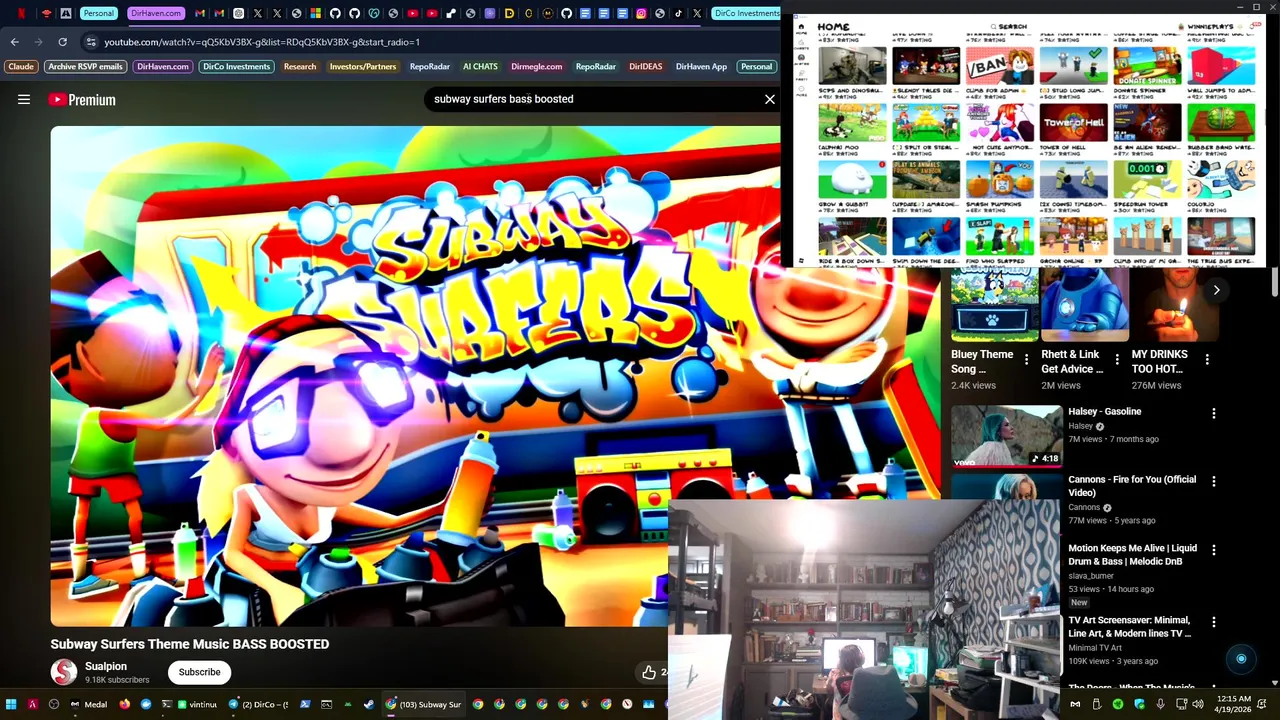
Task: Open options for Halsey - Gasoline video
Action: coord(1213,413)
